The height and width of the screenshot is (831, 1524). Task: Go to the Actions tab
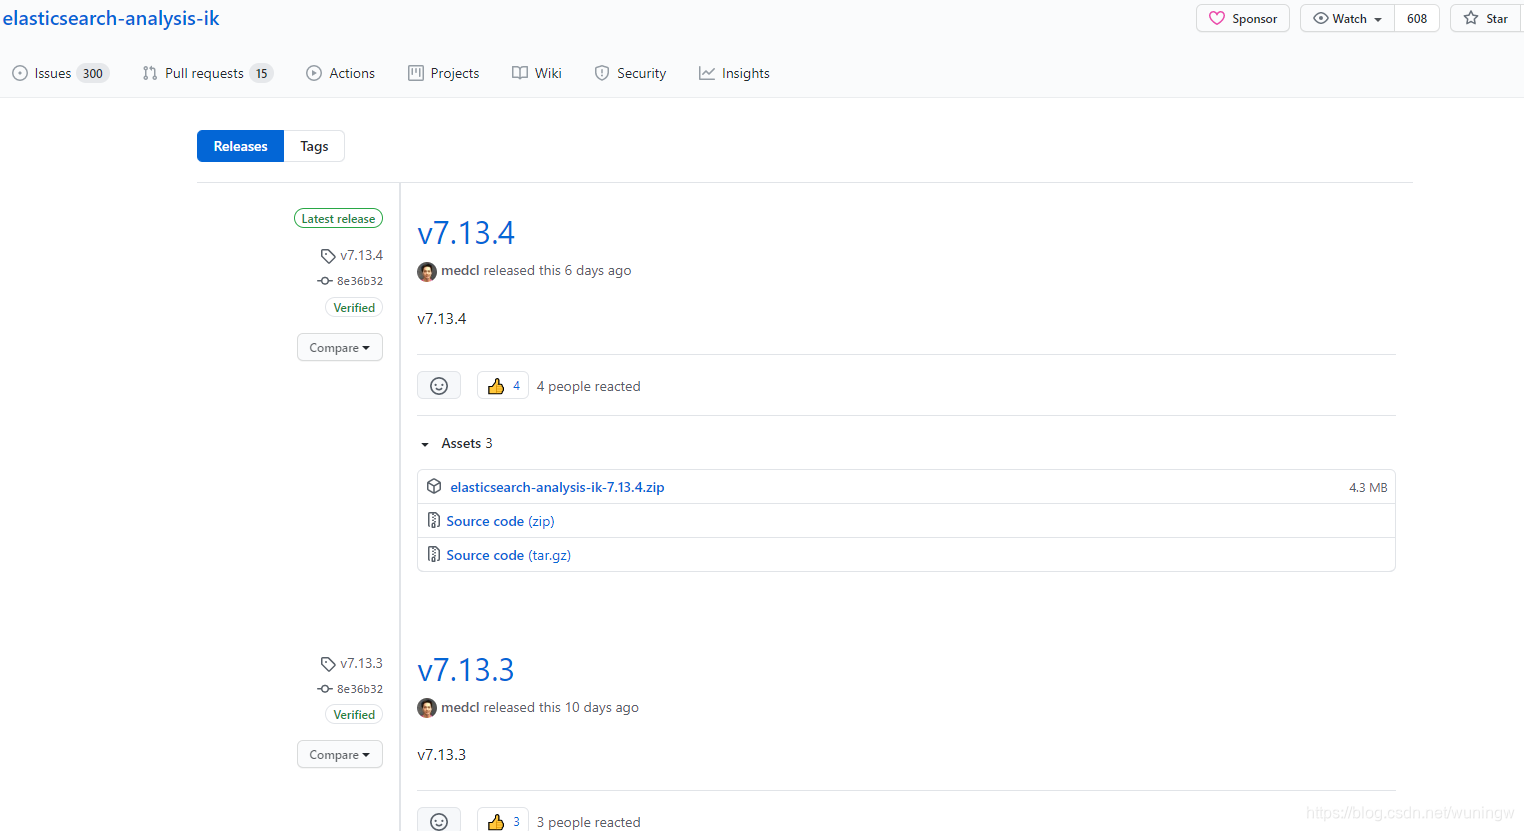click(340, 73)
